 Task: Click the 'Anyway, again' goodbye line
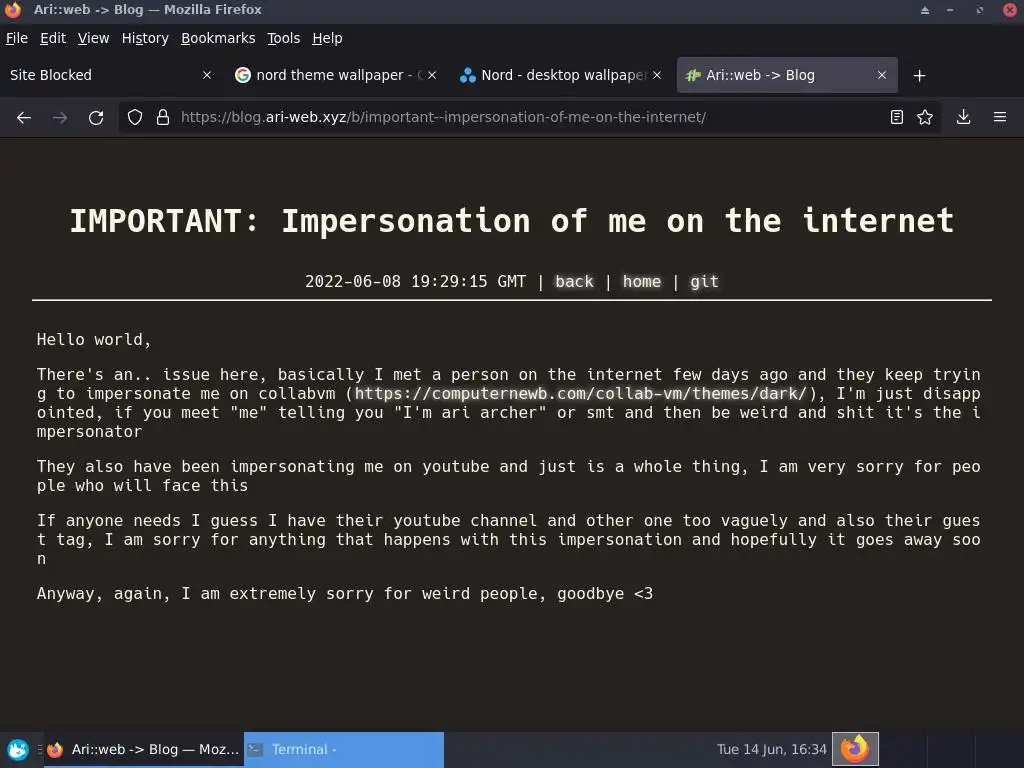pyautogui.click(x=345, y=594)
